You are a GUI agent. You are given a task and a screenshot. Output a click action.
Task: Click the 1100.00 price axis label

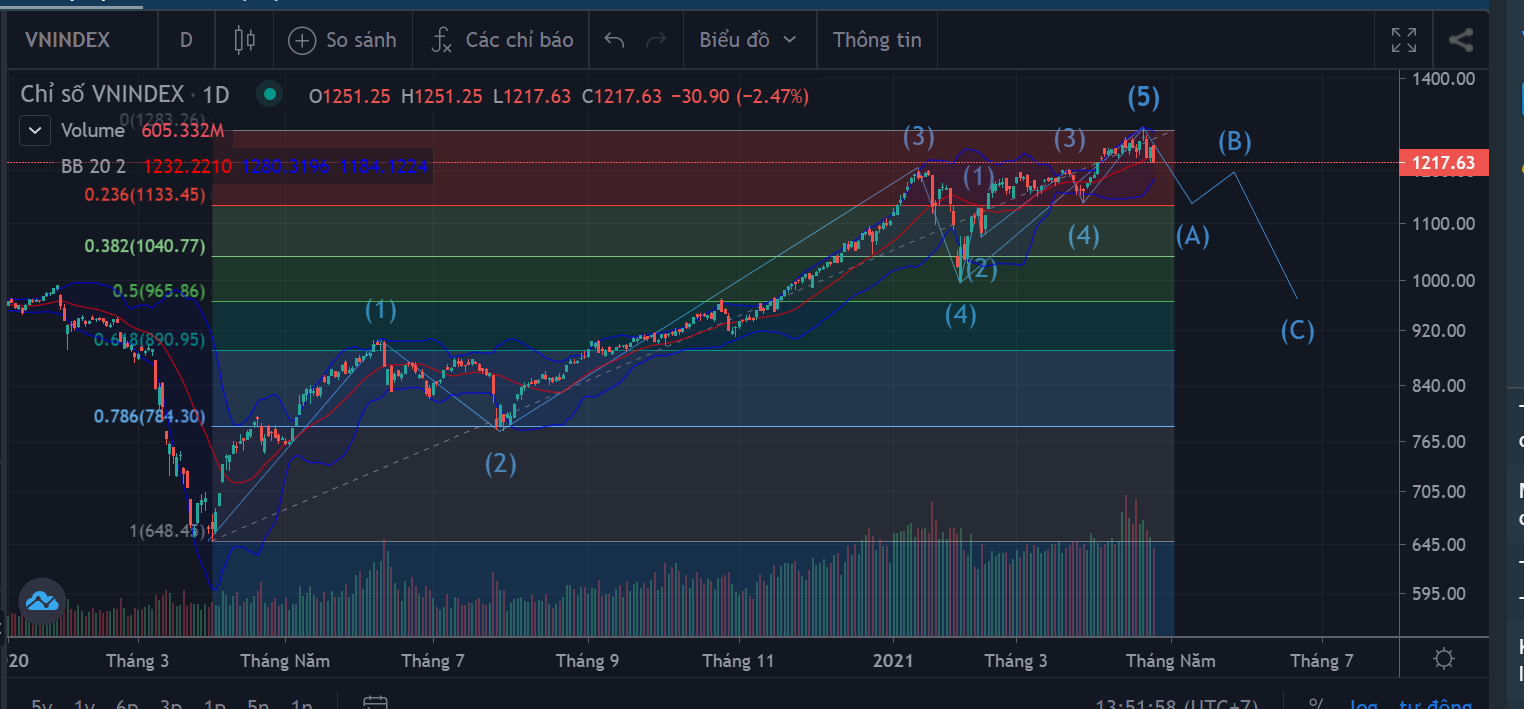[x=1442, y=224]
